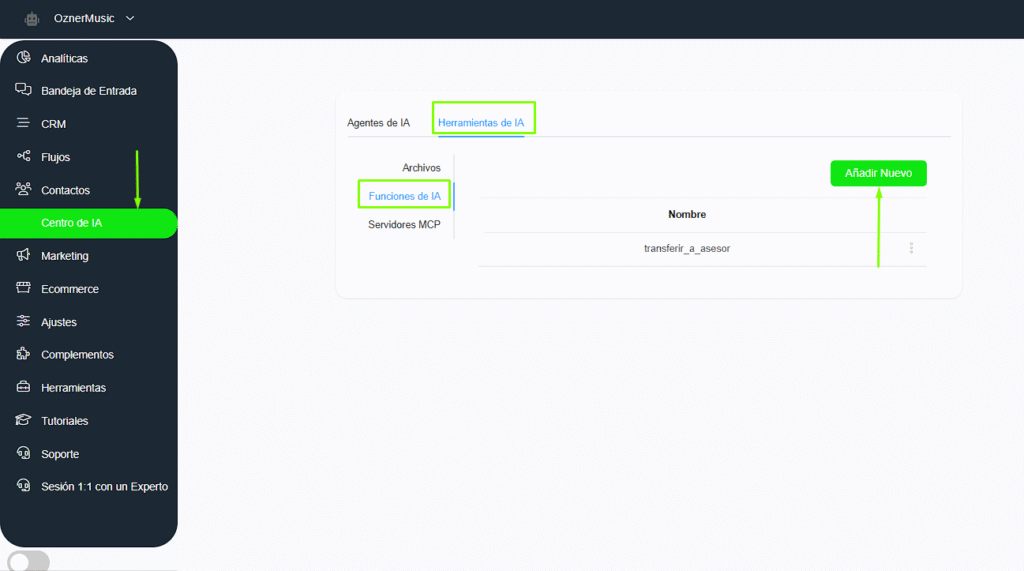1024x571 pixels.
Task: Click the CRM list icon
Action: pyautogui.click(x=24, y=124)
